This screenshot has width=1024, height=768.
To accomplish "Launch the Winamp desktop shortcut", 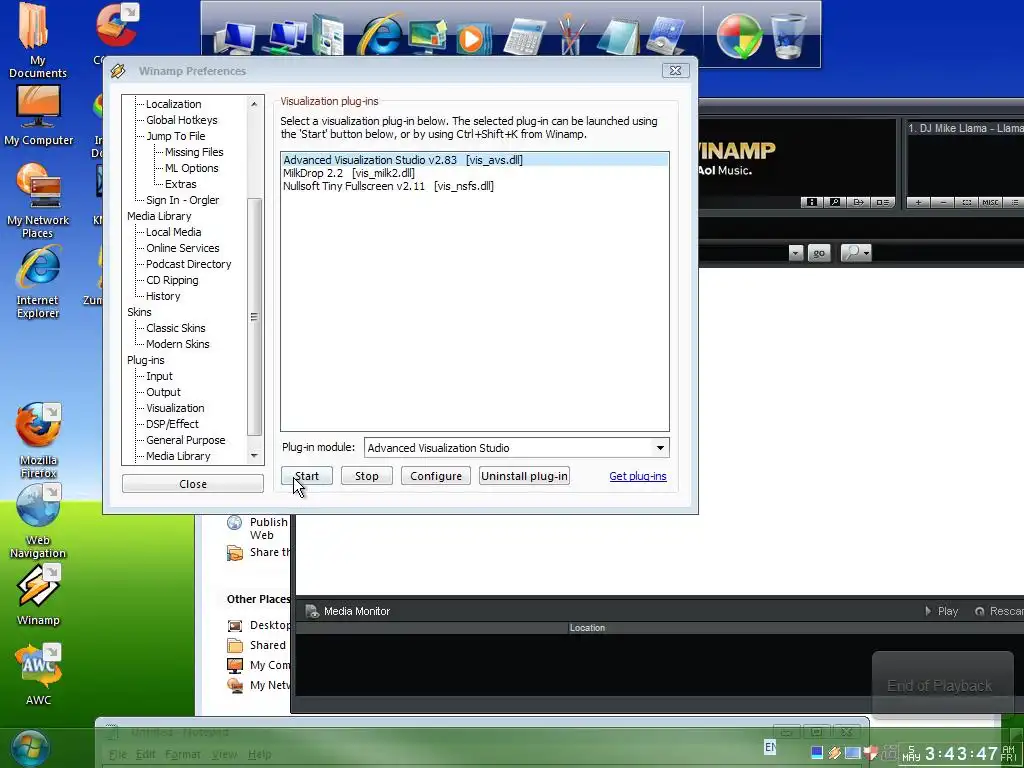I will 38,596.
